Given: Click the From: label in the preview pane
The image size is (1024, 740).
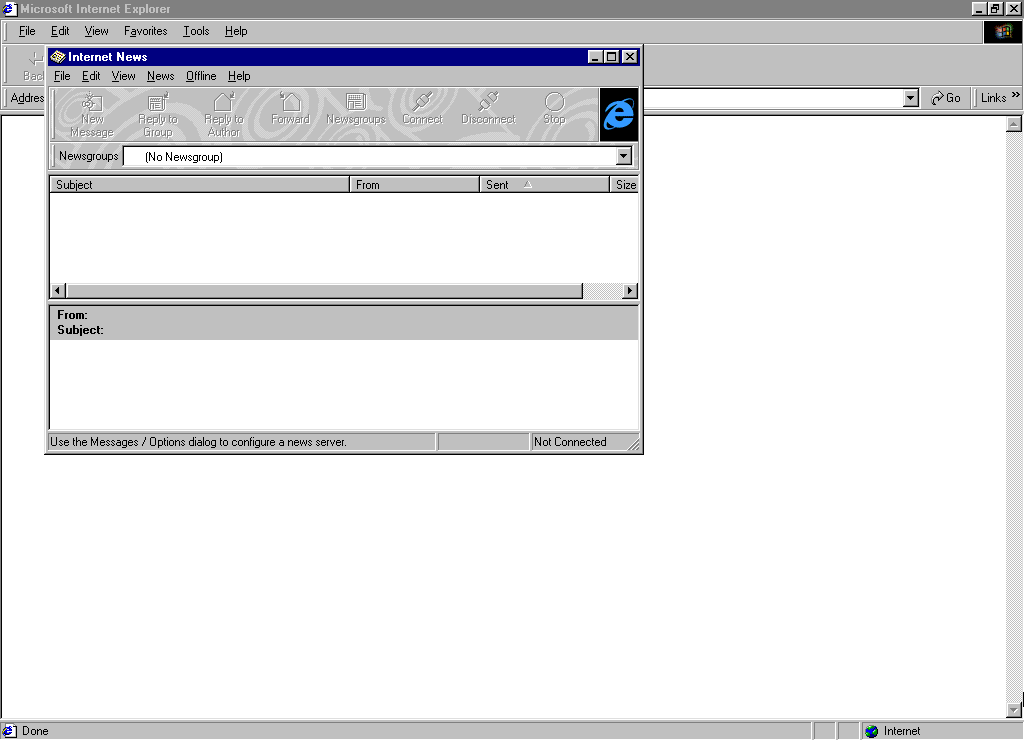Looking at the screenshot, I should 72,315.
